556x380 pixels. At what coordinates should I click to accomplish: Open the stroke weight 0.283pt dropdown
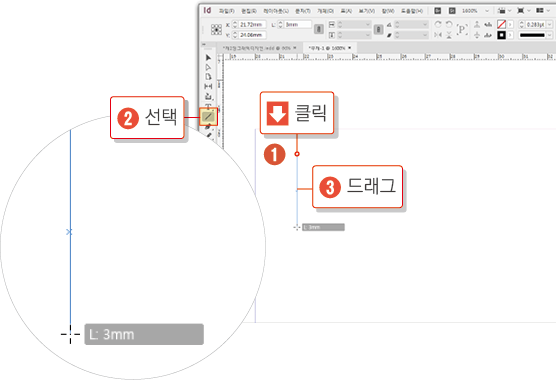(x=550, y=24)
